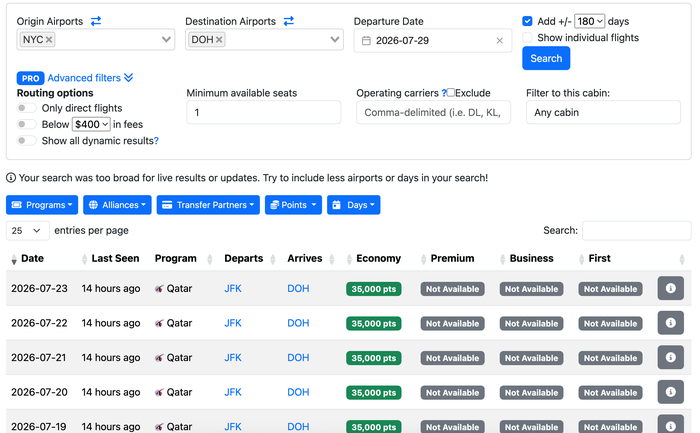700x433 pixels.
Task: Check the Exclude operating carriers box
Action: (451, 92)
